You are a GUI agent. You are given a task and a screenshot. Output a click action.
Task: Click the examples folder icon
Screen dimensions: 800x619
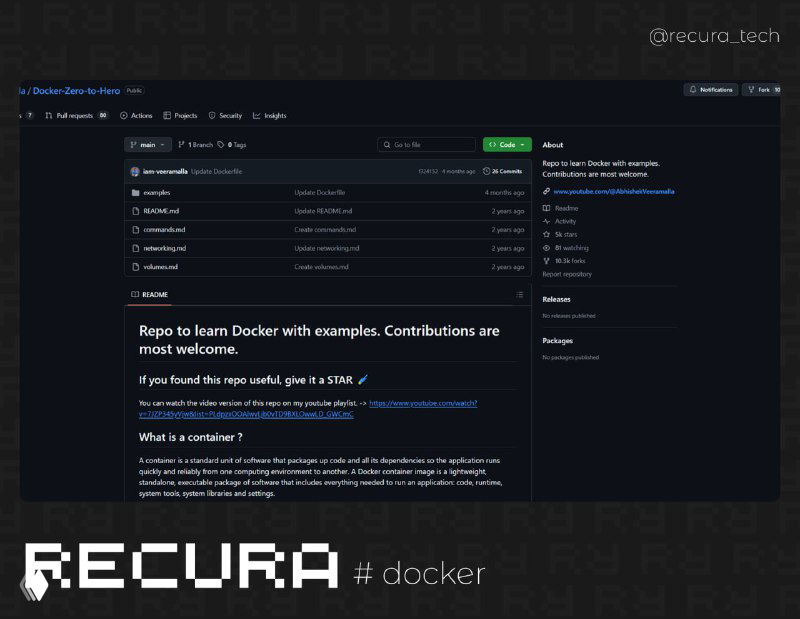(x=135, y=191)
